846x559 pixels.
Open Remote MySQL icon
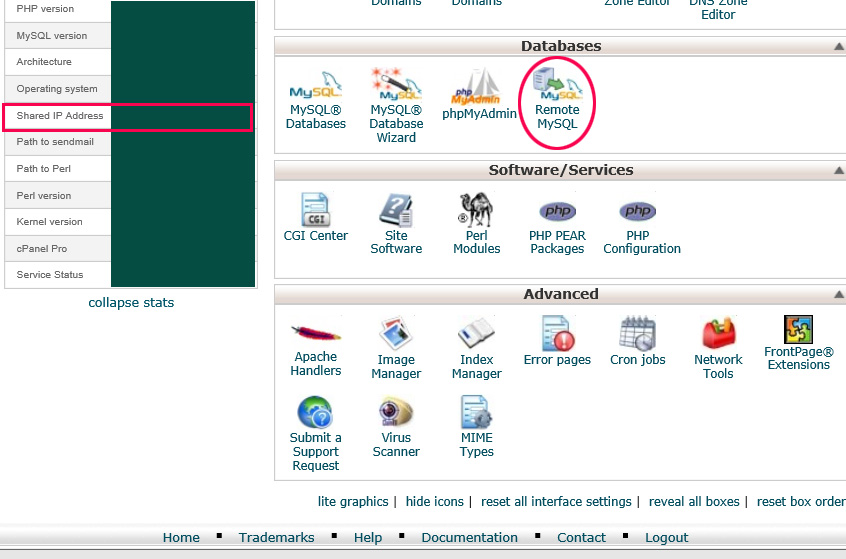click(x=557, y=83)
